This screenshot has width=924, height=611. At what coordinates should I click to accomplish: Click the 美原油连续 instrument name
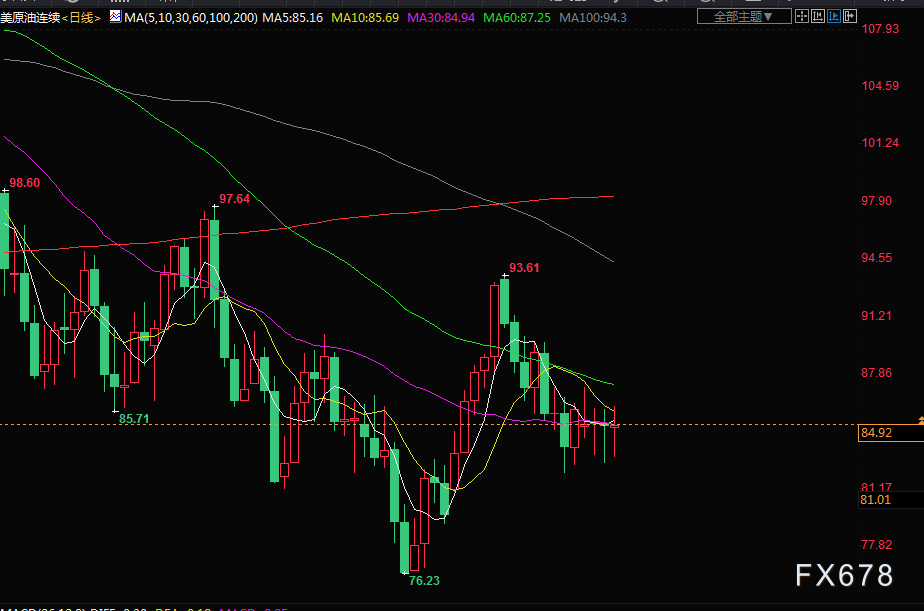(x=30, y=18)
